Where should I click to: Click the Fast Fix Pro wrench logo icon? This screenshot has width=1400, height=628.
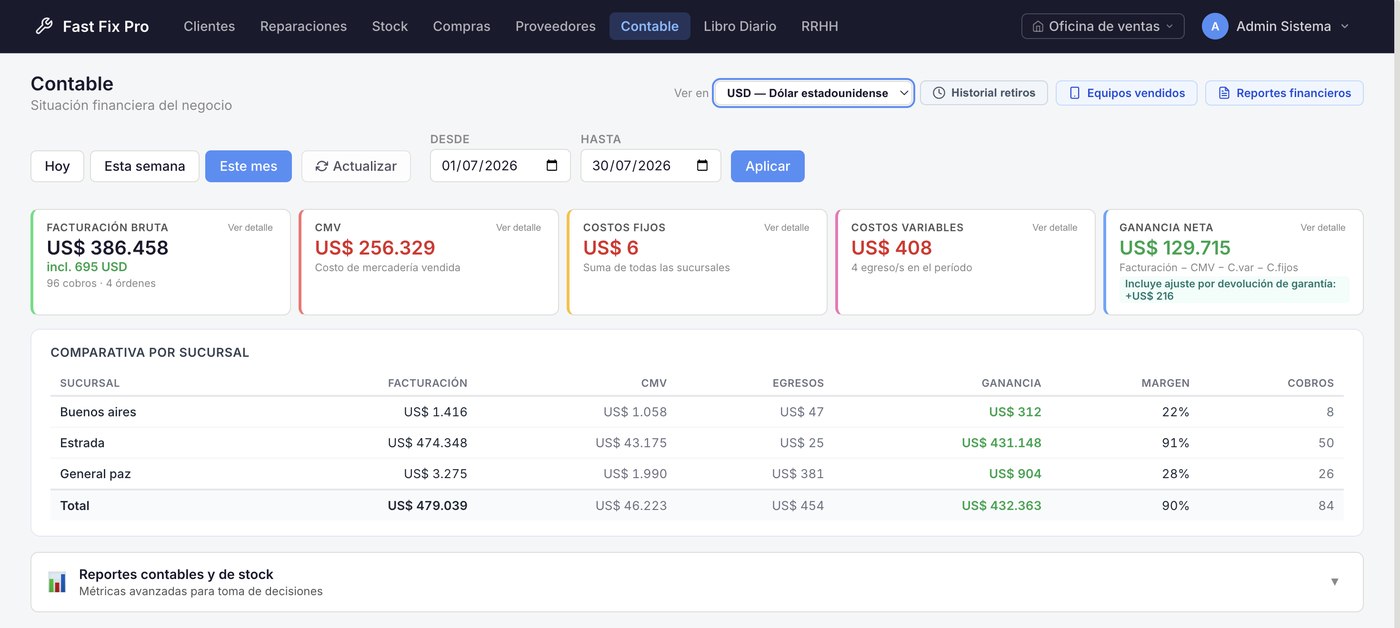pos(44,26)
